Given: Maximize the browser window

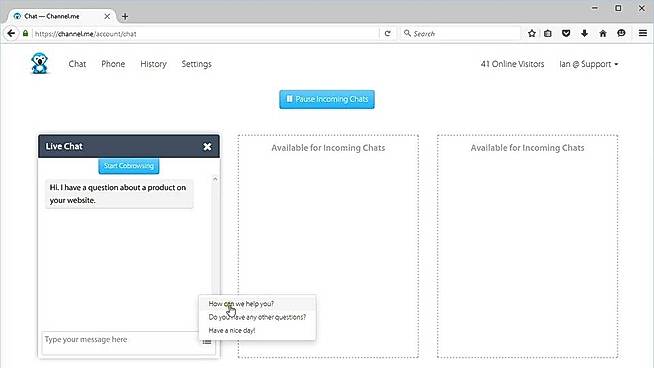Looking at the screenshot, I should (x=618, y=8).
